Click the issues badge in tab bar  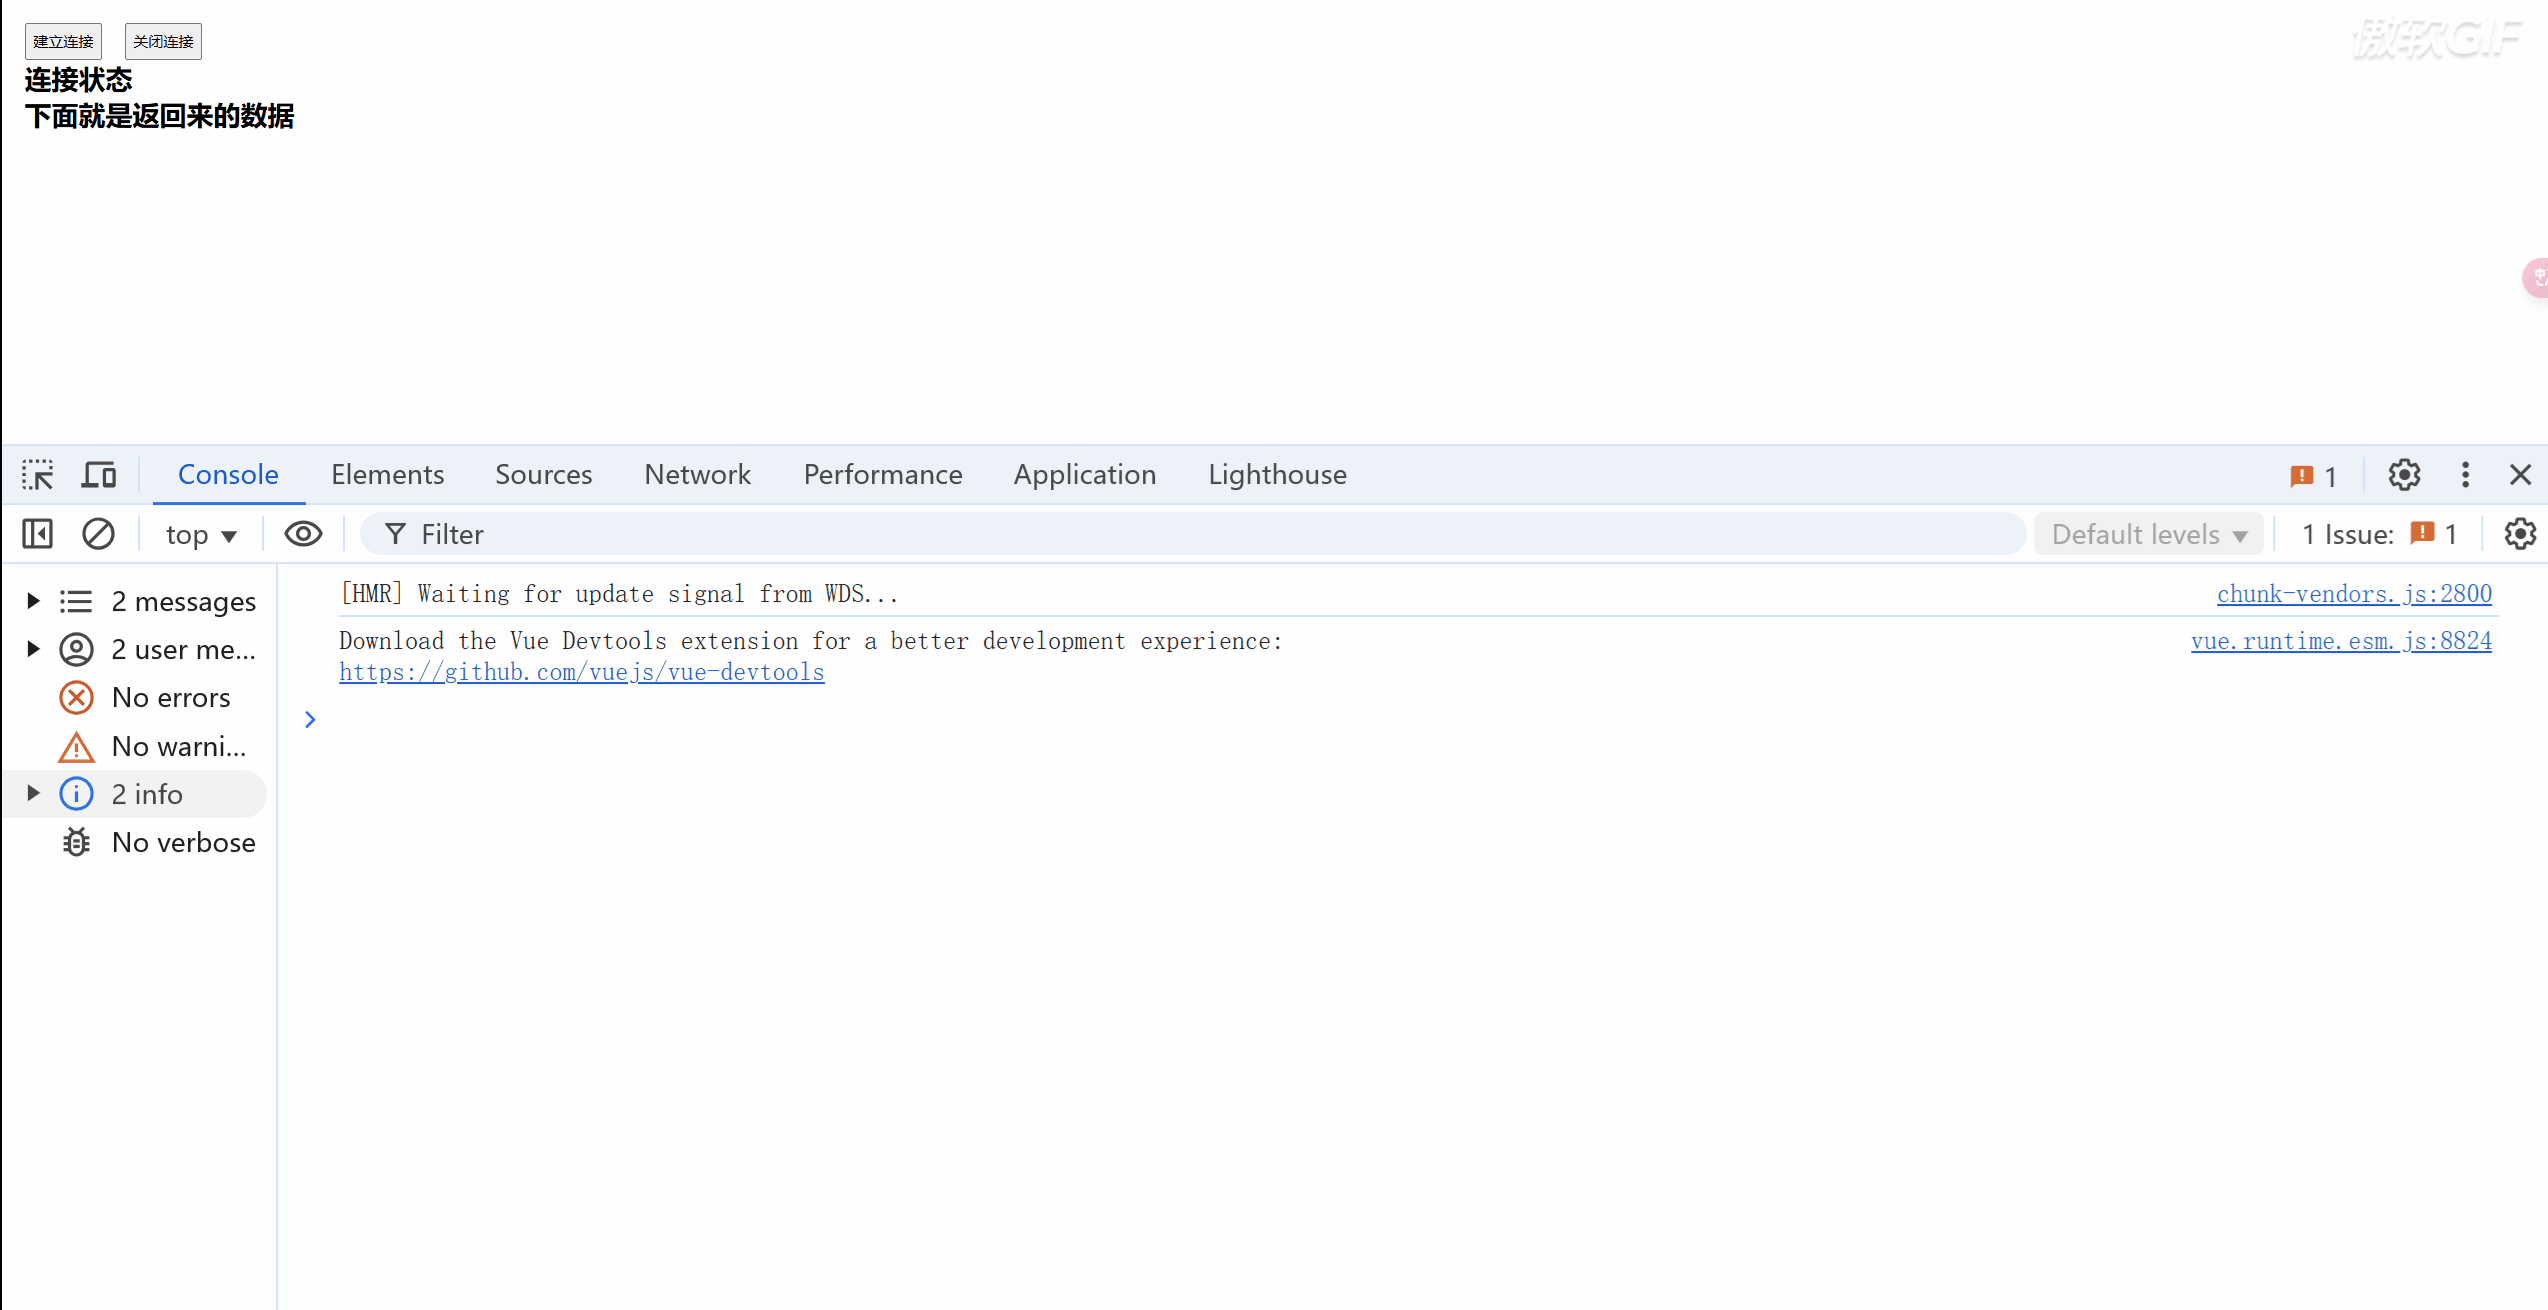click(2314, 476)
